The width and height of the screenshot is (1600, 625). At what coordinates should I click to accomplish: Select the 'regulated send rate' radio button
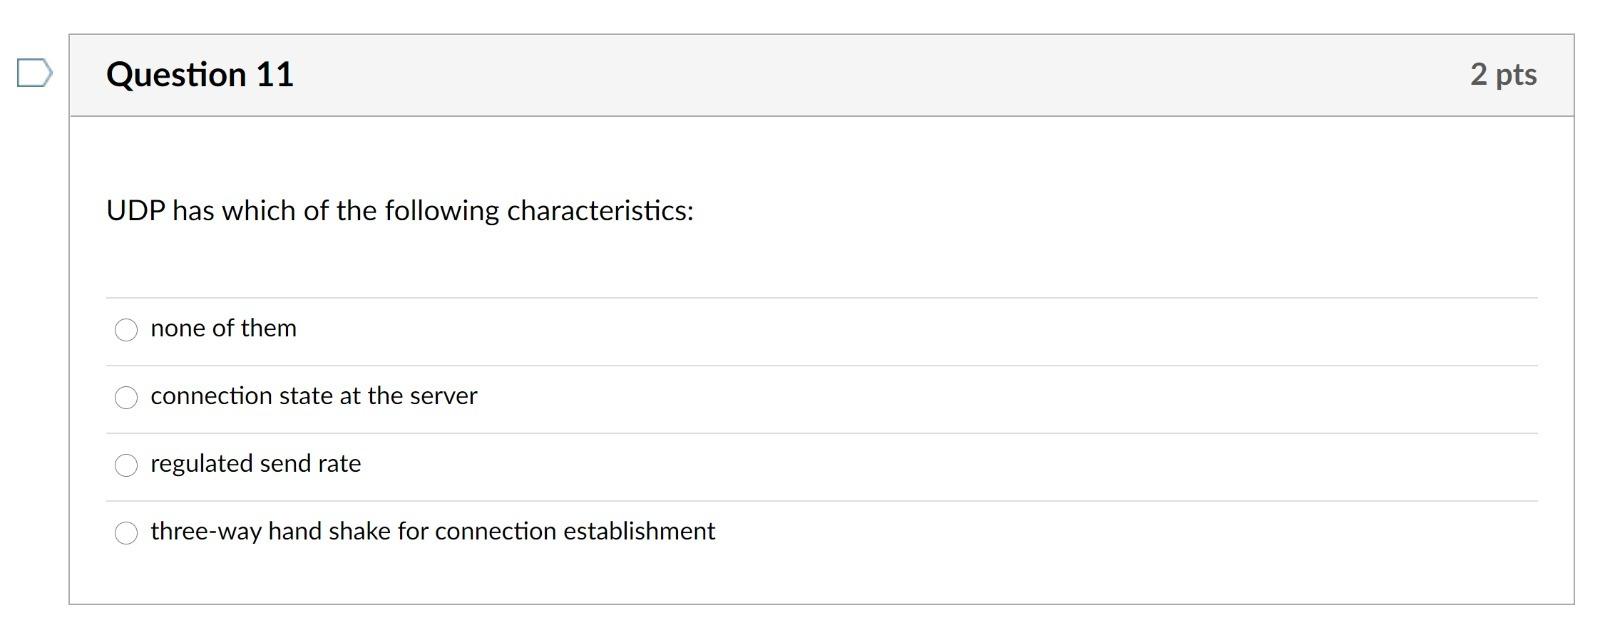click(126, 465)
